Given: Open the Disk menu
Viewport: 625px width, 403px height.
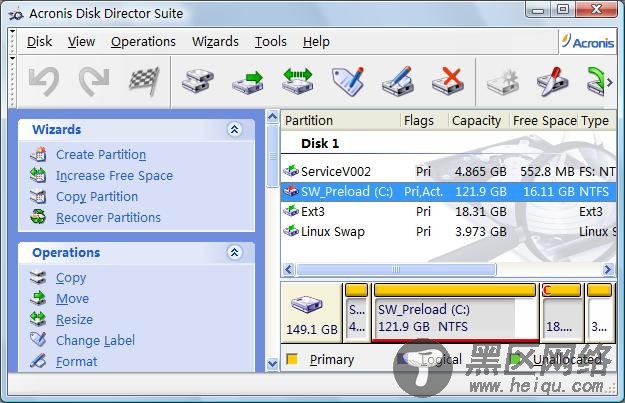Looking at the screenshot, I should (39, 41).
